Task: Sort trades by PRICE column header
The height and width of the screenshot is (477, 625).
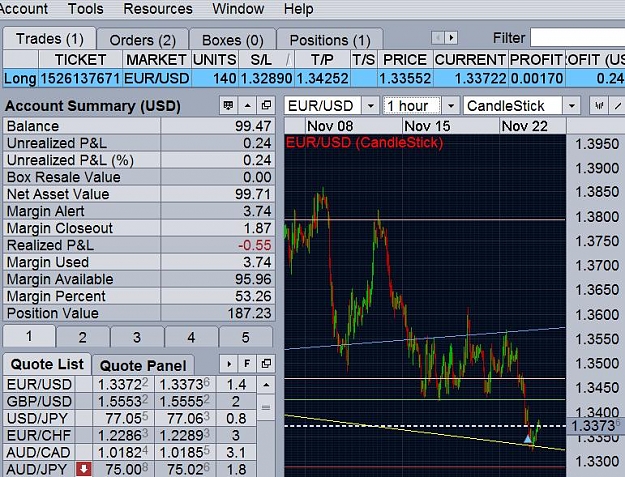Action: (405, 60)
